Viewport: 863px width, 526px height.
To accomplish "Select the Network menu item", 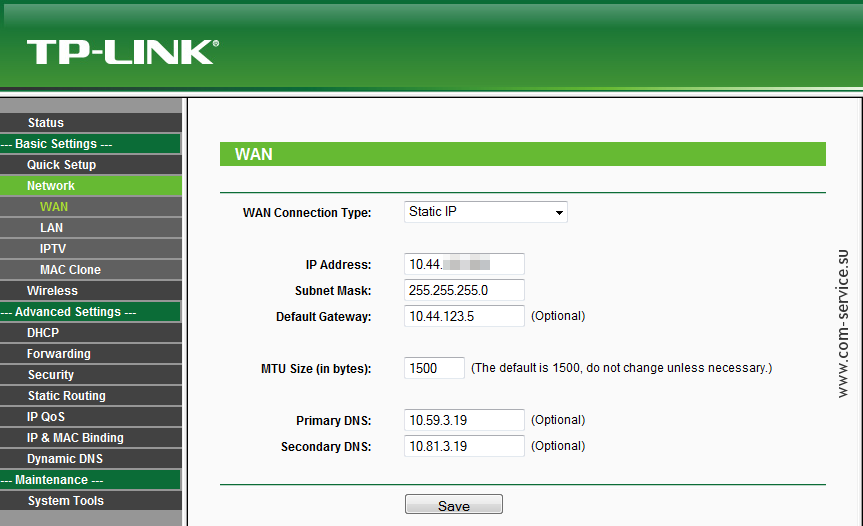I will coord(91,185).
